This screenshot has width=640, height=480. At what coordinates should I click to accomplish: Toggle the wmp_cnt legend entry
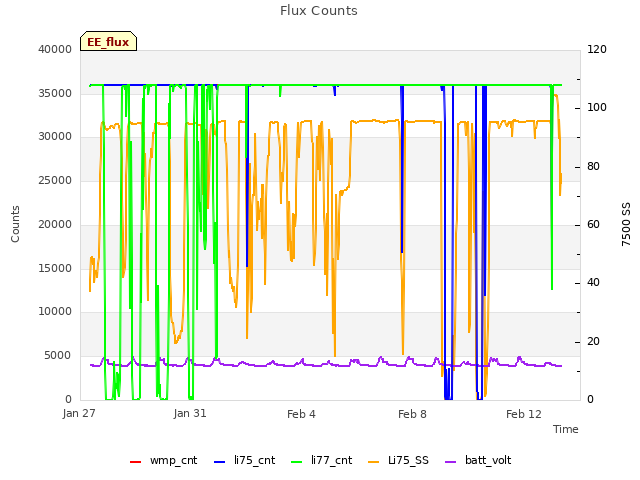pyautogui.click(x=163, y=461)
